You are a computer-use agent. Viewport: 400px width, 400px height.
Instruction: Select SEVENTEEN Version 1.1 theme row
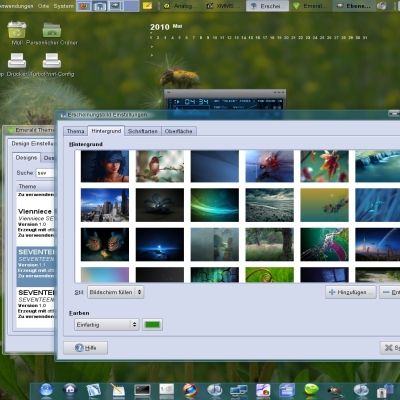[x=36, y=266]
